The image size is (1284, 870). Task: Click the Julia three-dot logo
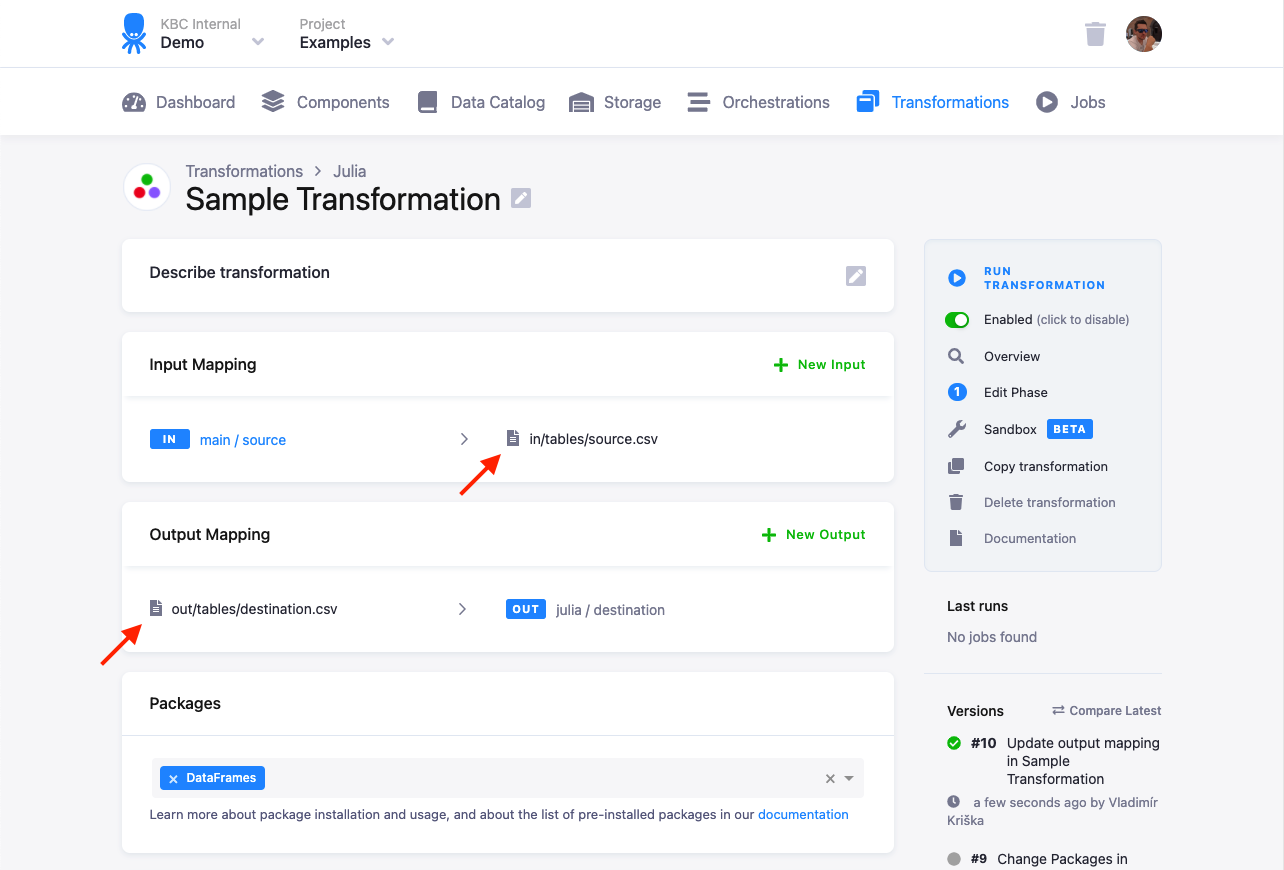click(x=147, y=187)
